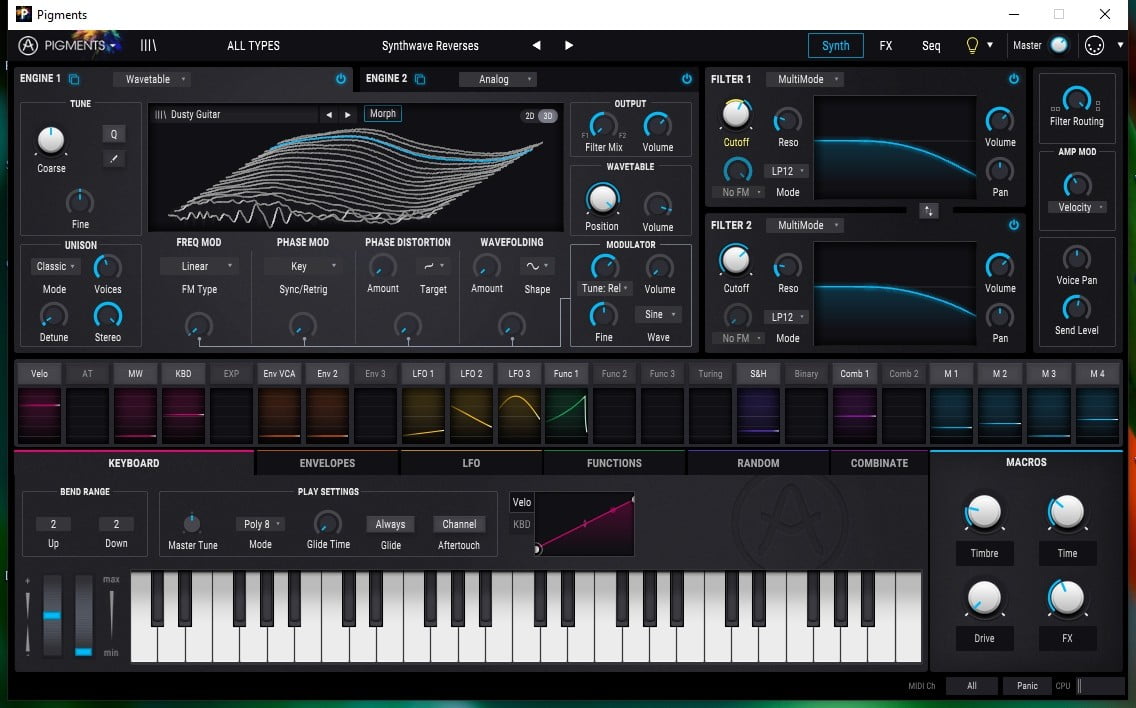Select the next wavetable arrow
Screen dimensions: 1136x708
click(348, 114)
